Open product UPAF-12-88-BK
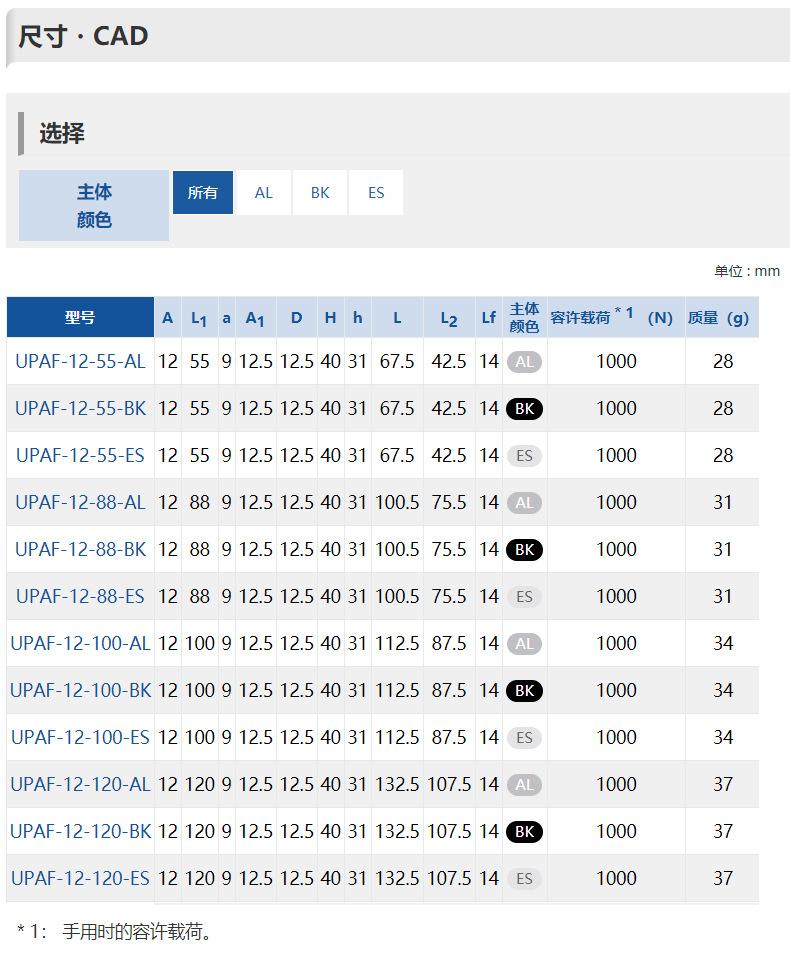790x959 pixels. click(80, 549)
